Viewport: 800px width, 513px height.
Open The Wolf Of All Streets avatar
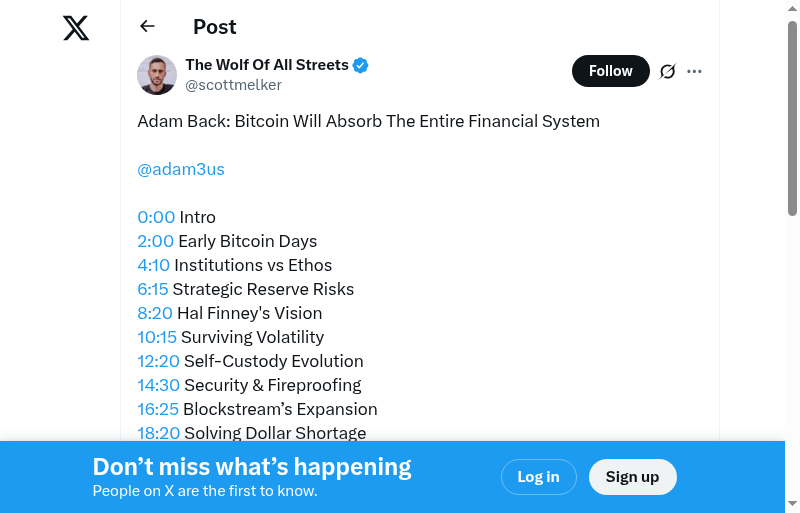[x=157, y=75]
